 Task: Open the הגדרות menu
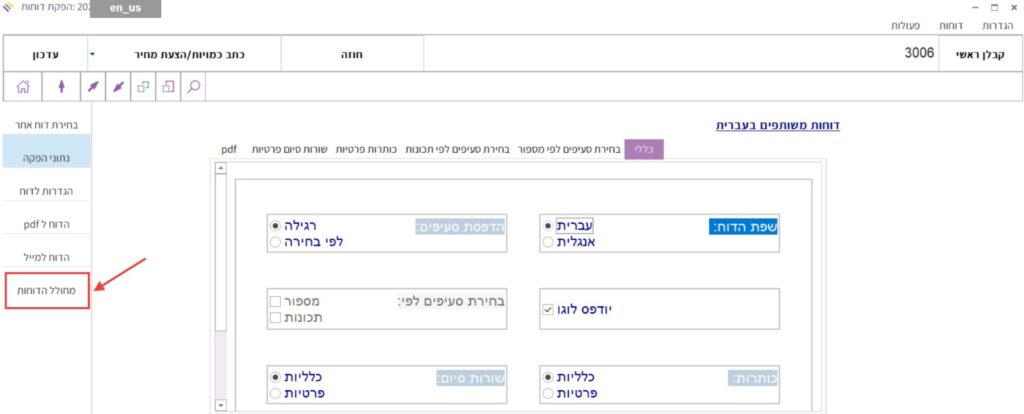[997, 25]
